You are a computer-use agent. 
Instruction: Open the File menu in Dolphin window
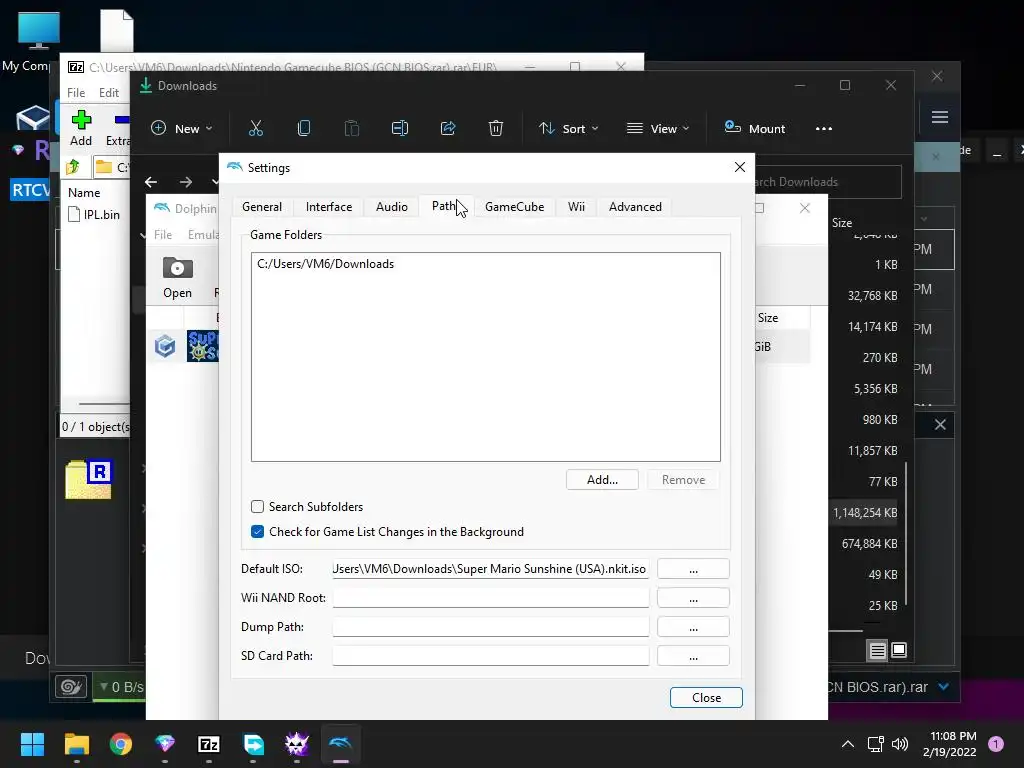[163, 234]
